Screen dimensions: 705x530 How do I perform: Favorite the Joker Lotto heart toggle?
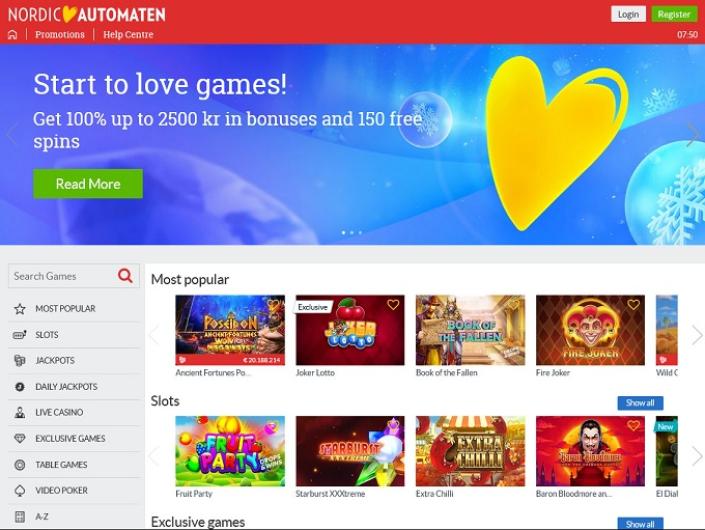point(393,305)
